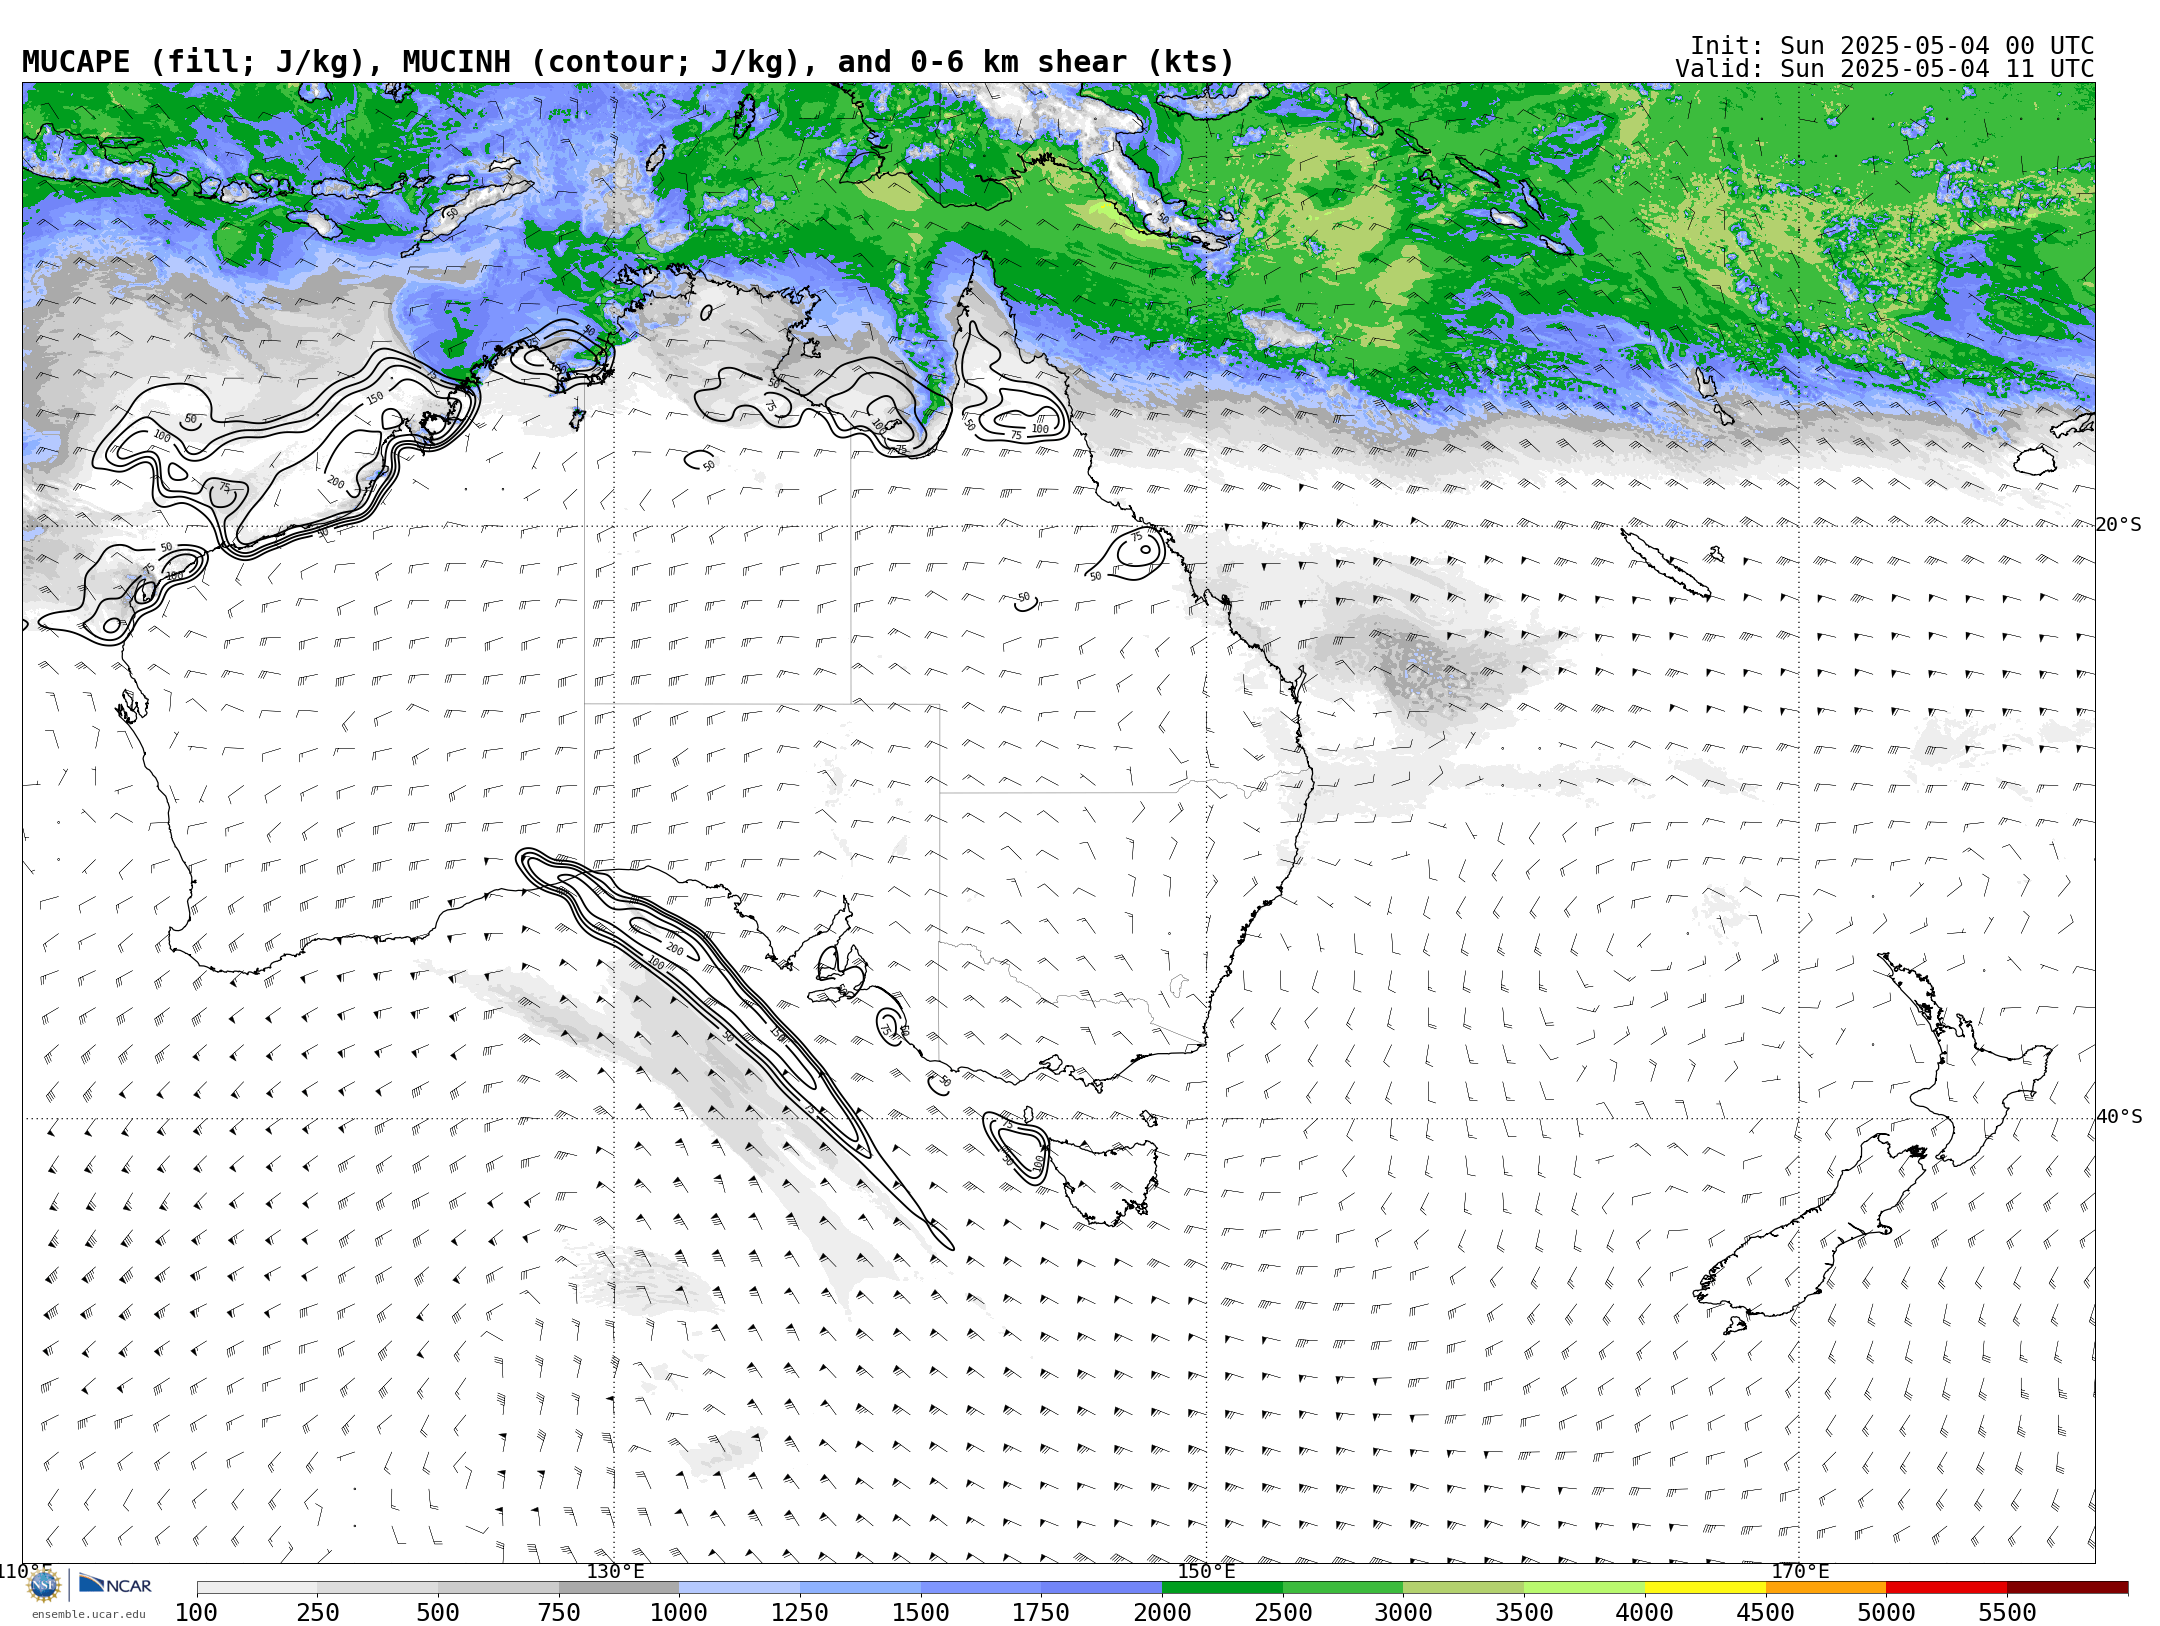Click the 4500 colorbar tick label

pyautogui.click(x=1765, y=1612)
